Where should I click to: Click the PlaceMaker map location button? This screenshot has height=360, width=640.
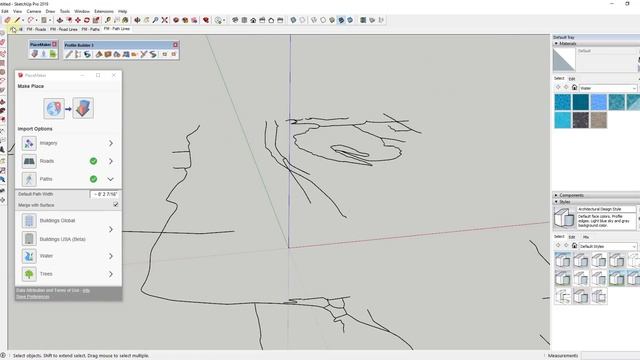(54, 108)
